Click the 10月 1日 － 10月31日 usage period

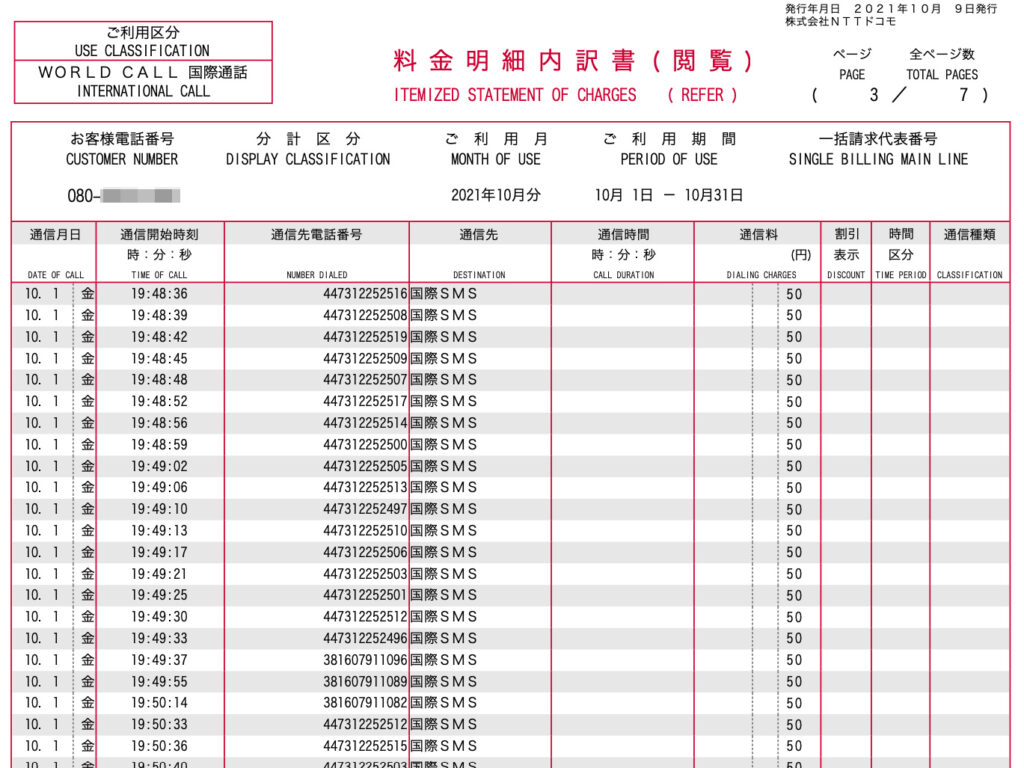click(668, 196)
